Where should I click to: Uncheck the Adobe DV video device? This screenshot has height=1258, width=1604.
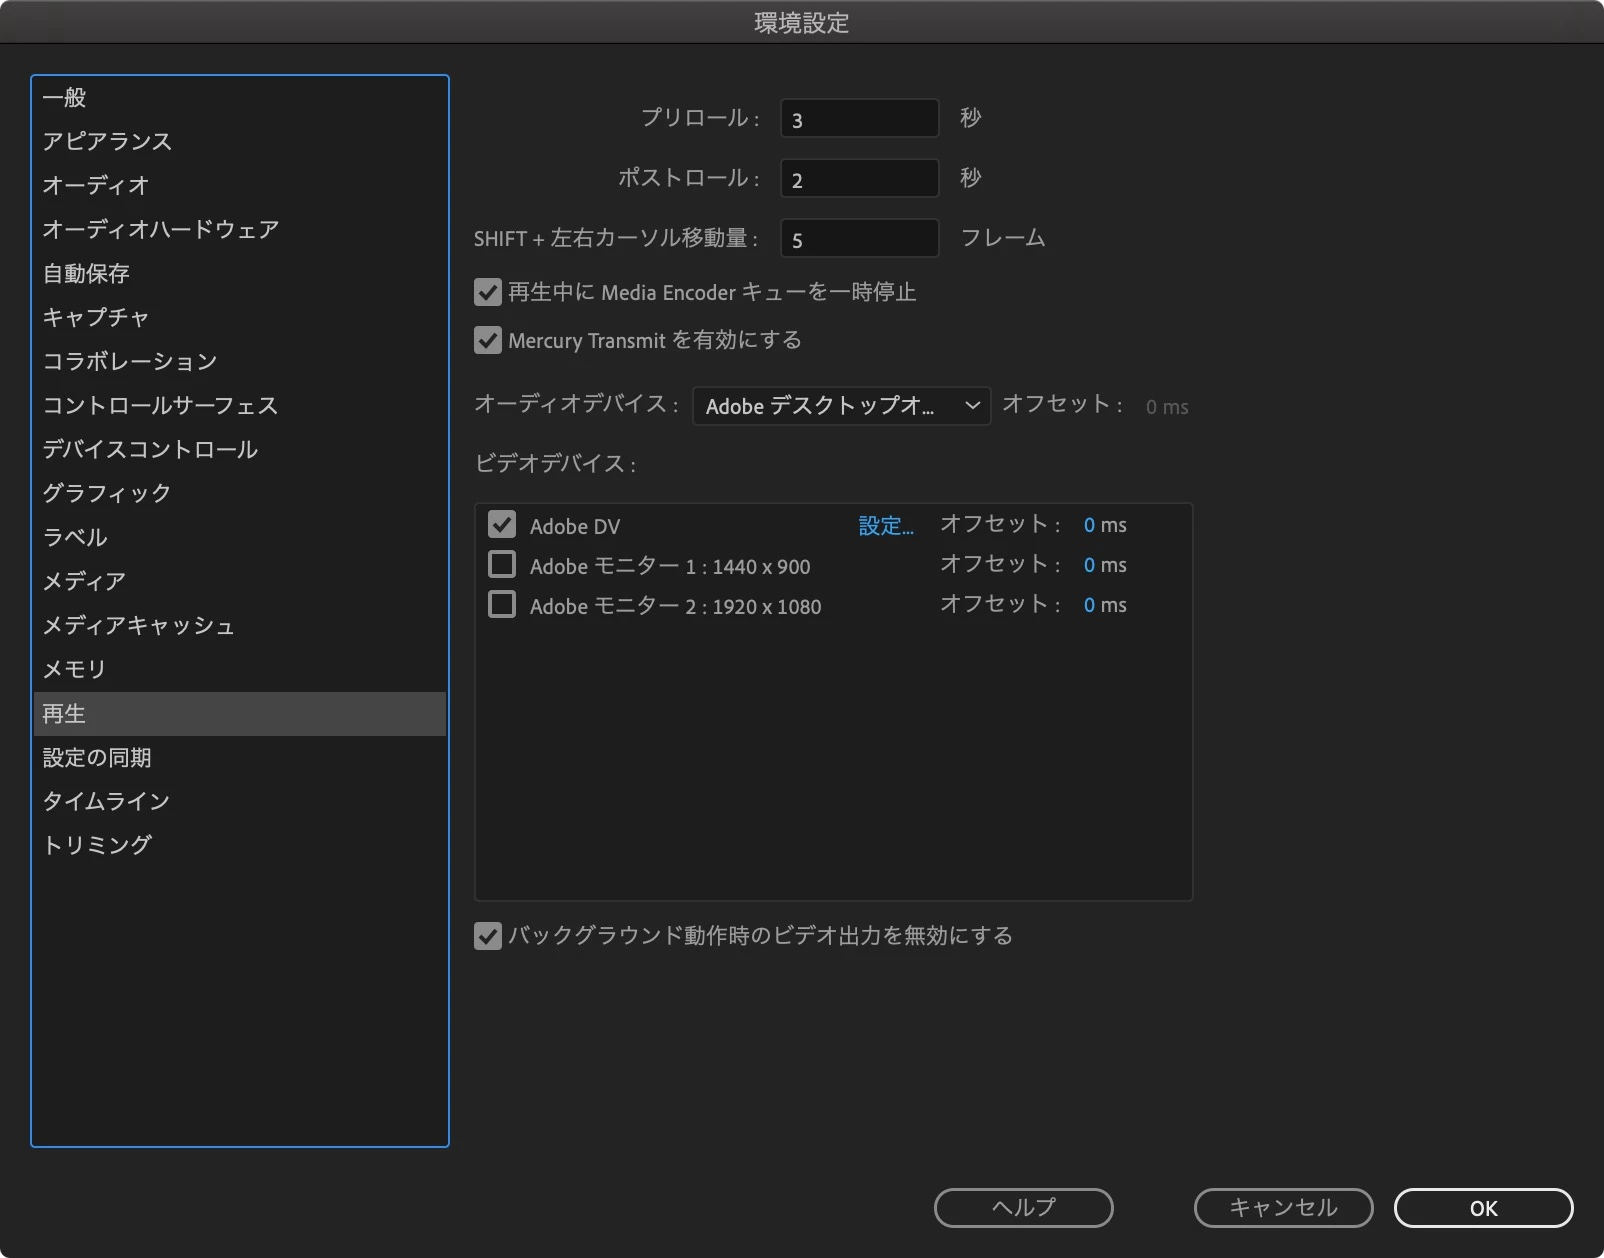(x=502, y=525)
